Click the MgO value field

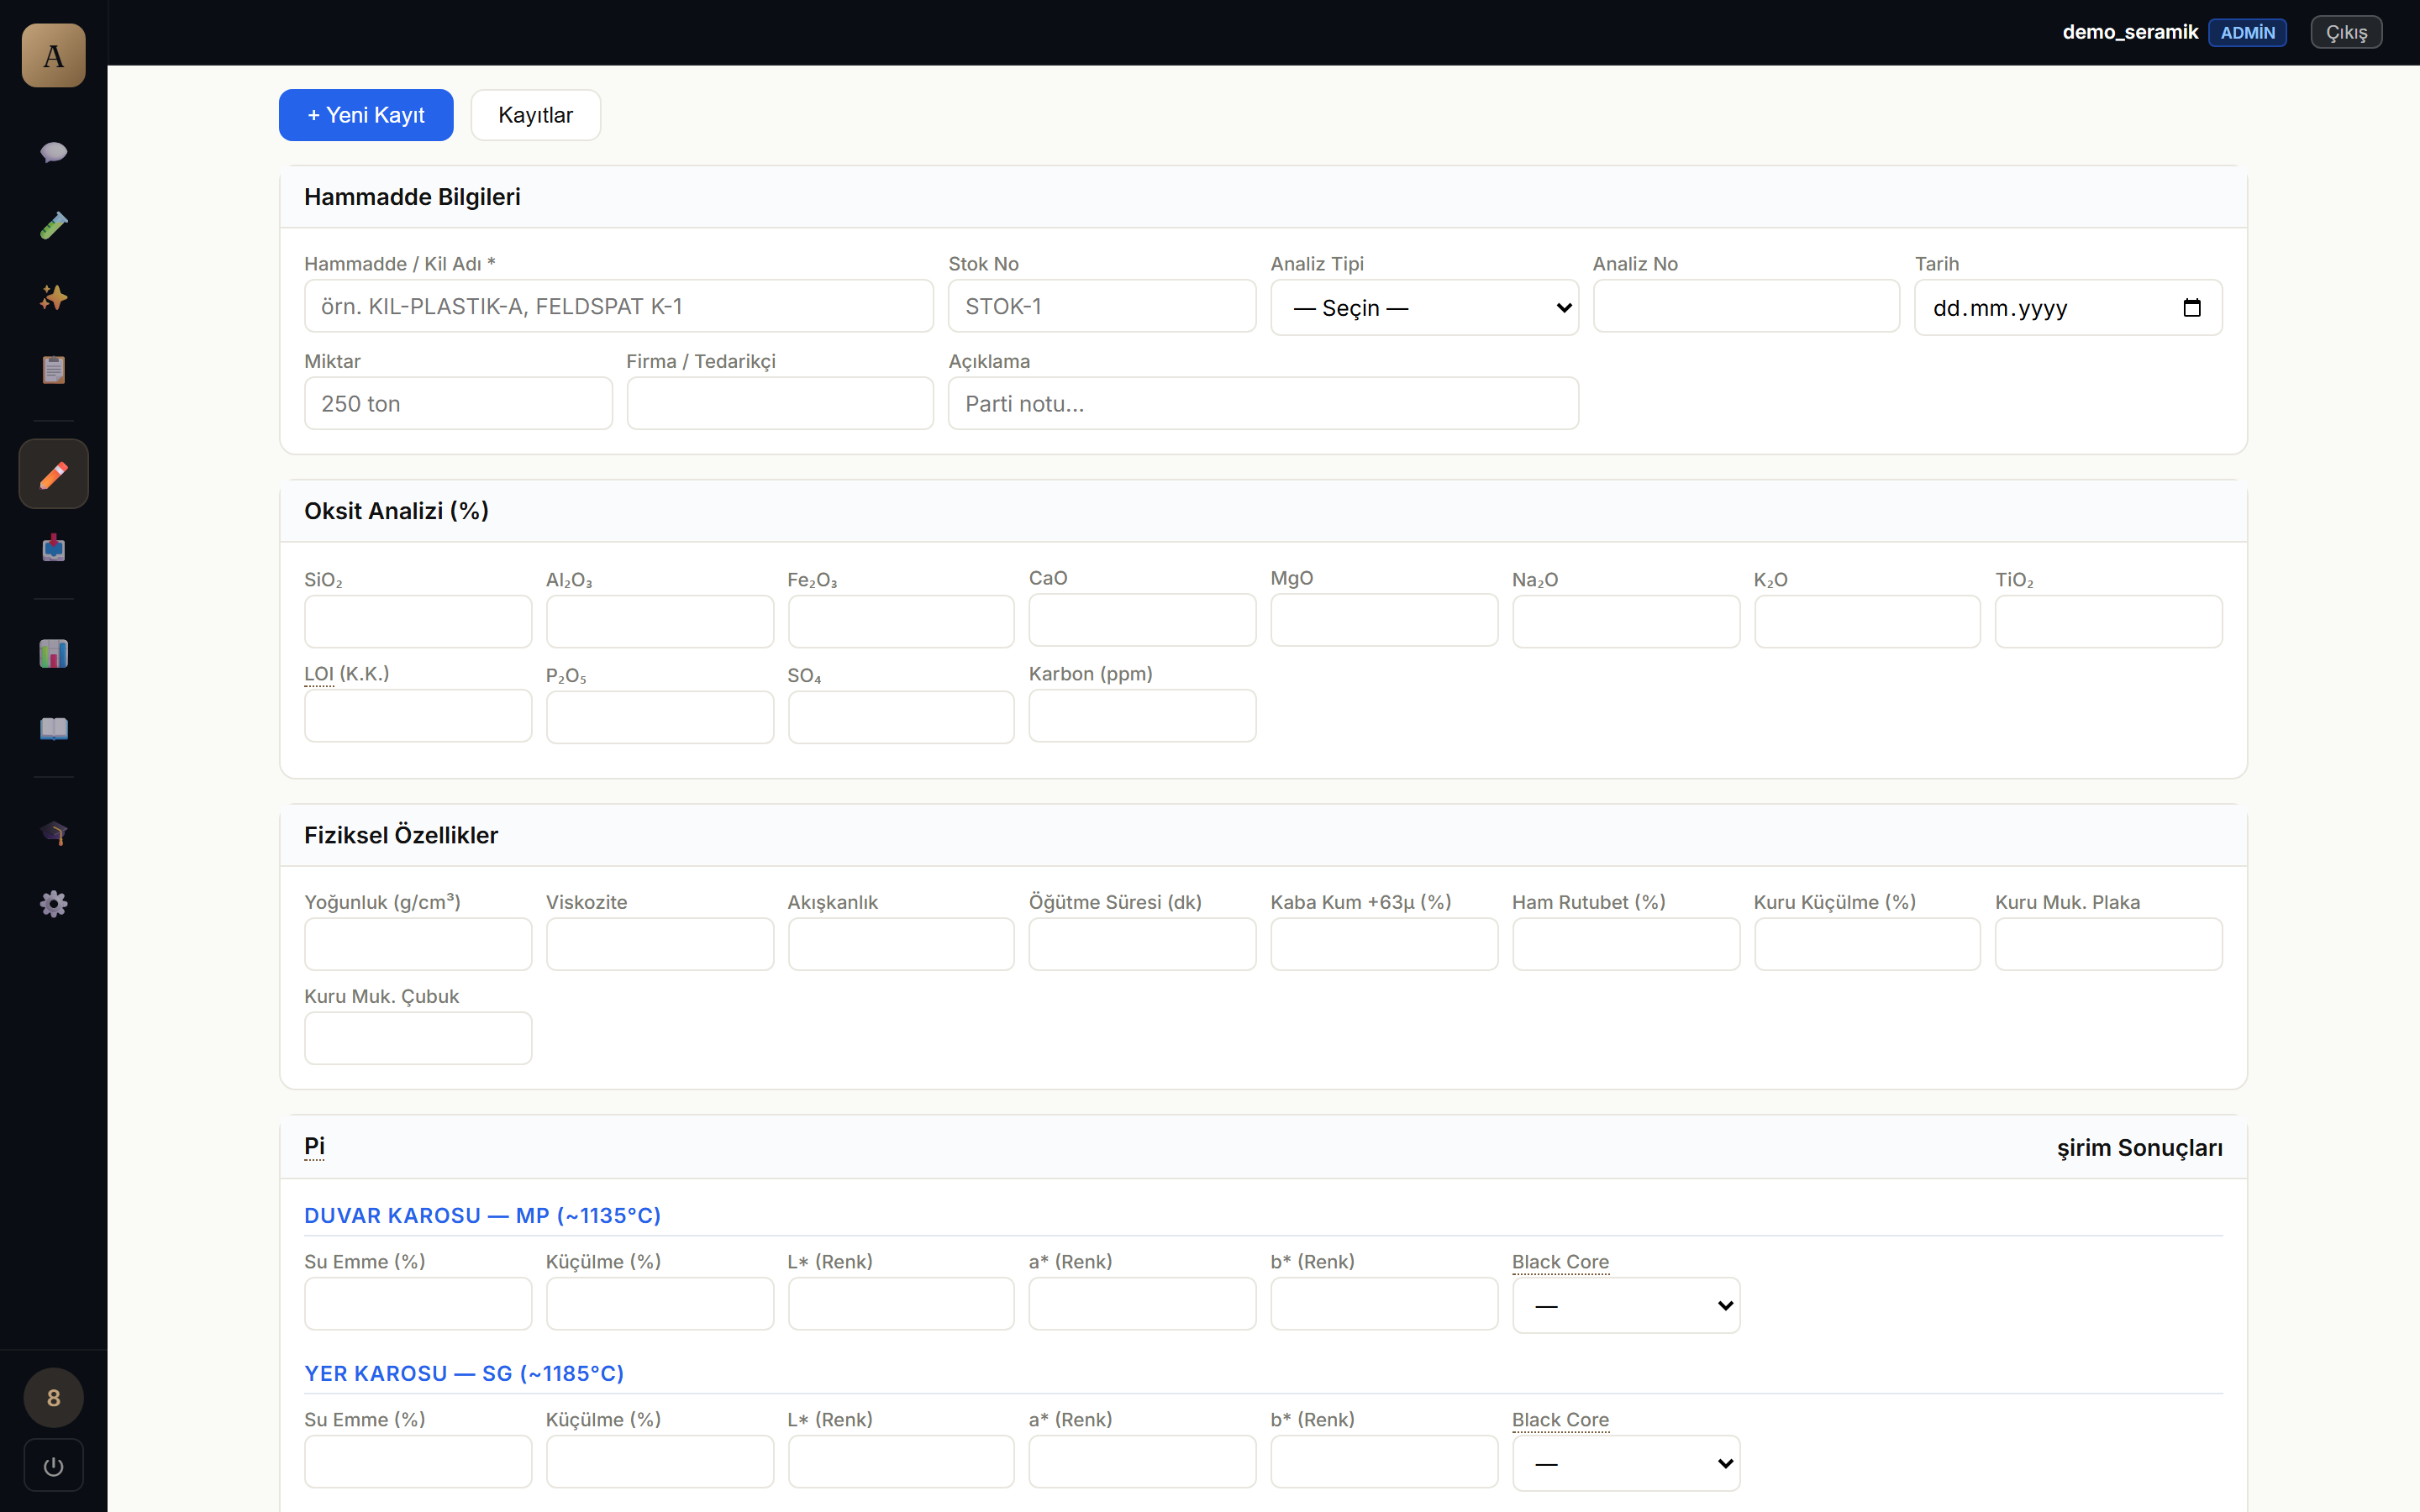(x=1384, y=620)
